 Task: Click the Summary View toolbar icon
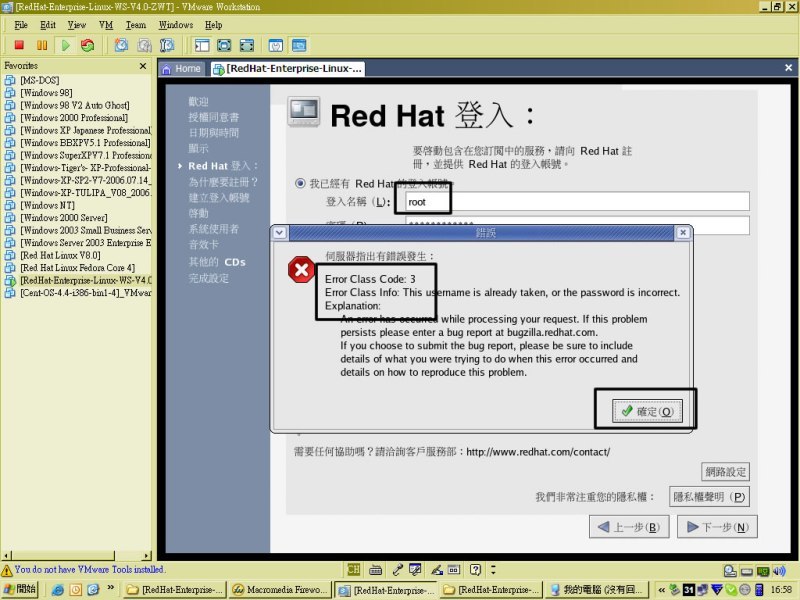276,45
